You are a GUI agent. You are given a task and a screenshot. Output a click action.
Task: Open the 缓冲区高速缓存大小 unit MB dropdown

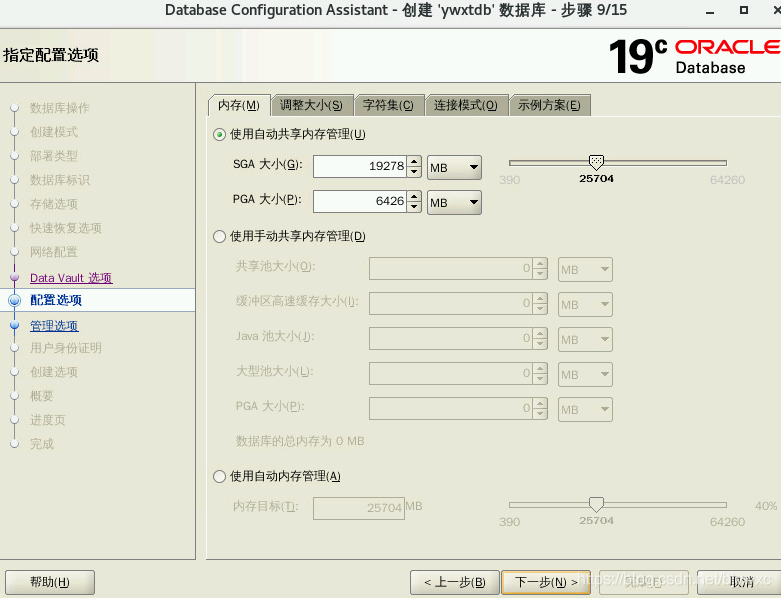(585, 304)
